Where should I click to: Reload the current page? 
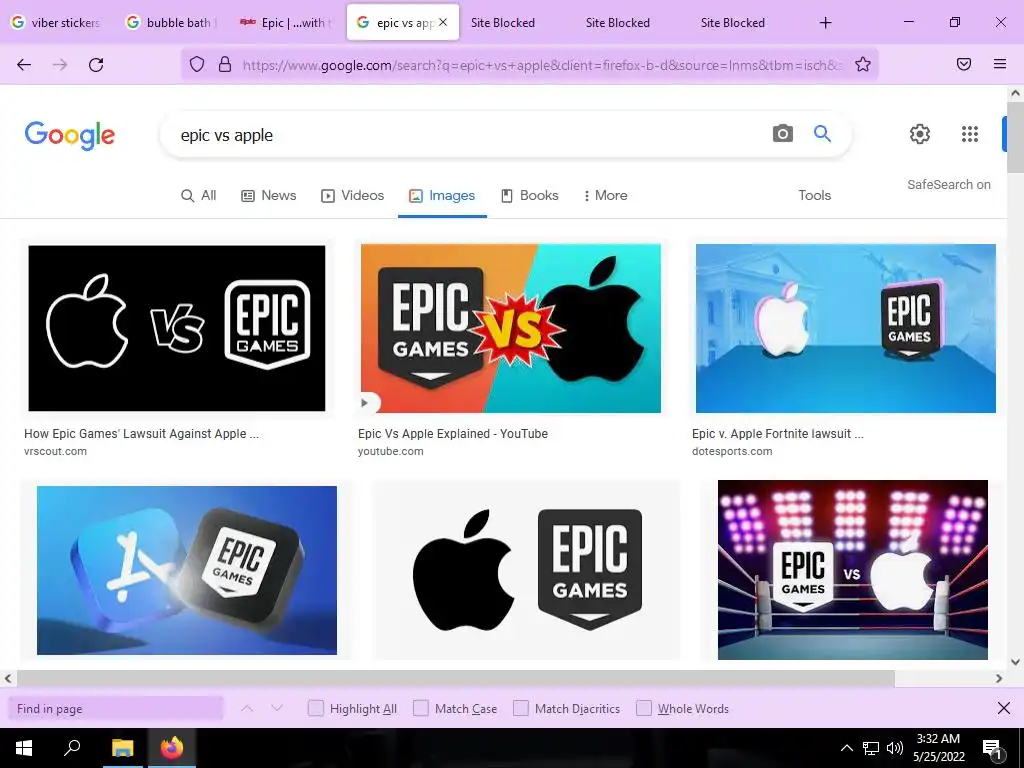pyautogui.click(x=96, y=64)
